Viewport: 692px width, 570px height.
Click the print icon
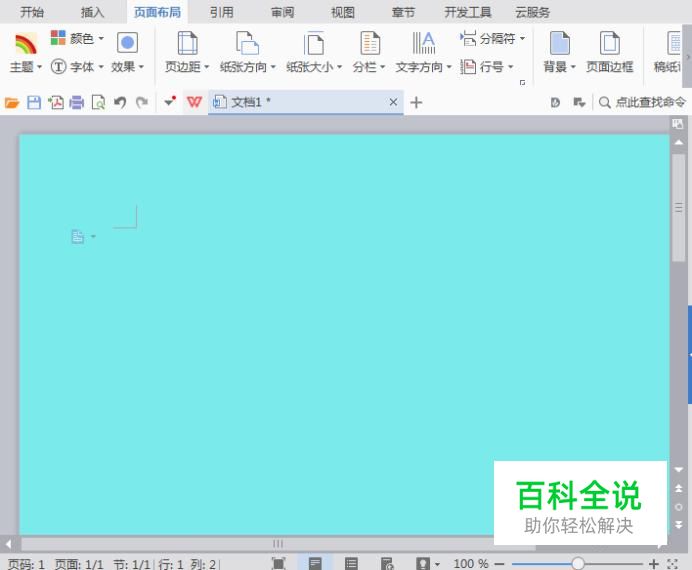[76, 103]
